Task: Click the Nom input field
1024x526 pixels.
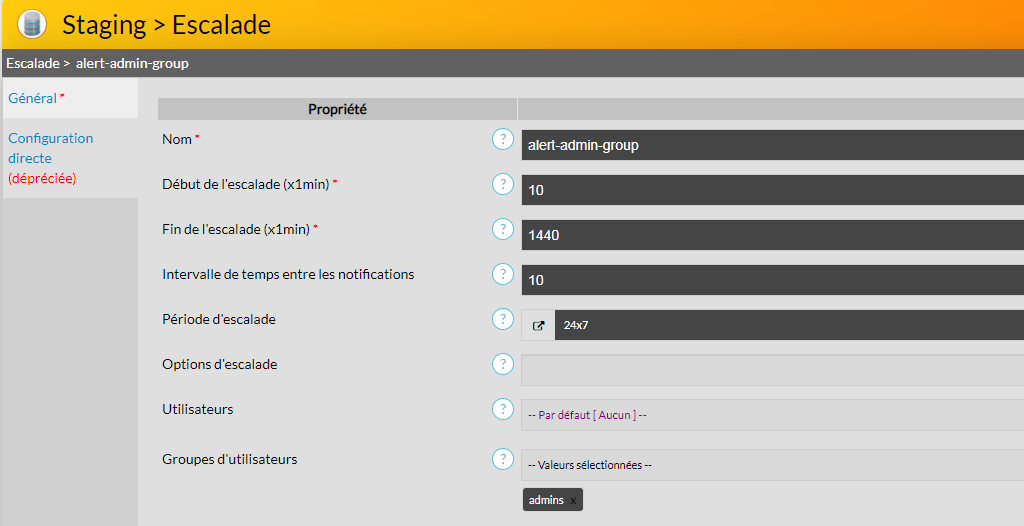Action: click(772, 145)
